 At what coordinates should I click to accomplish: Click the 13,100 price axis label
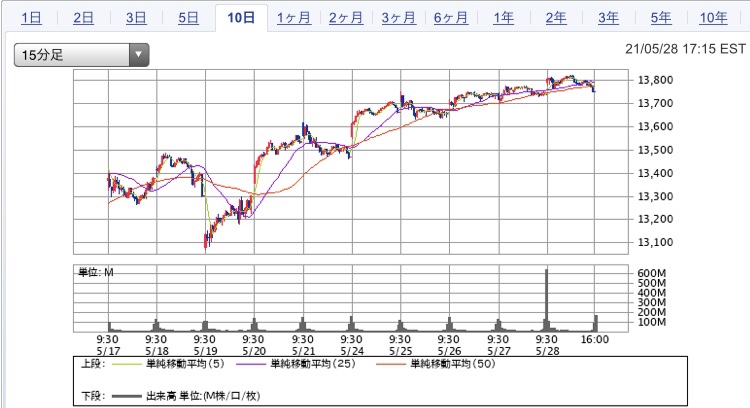[x=655, y=242]
